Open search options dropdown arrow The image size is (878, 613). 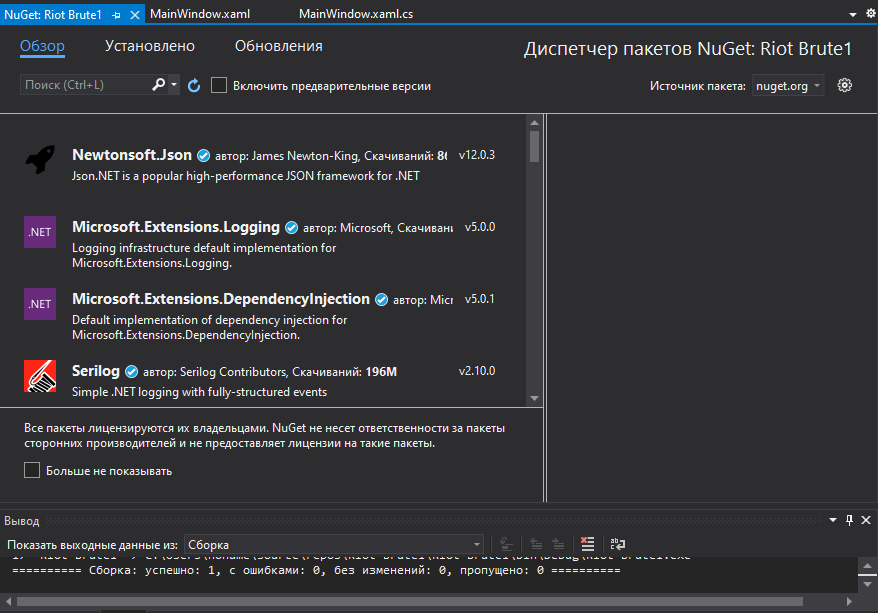tap(174, 85)
